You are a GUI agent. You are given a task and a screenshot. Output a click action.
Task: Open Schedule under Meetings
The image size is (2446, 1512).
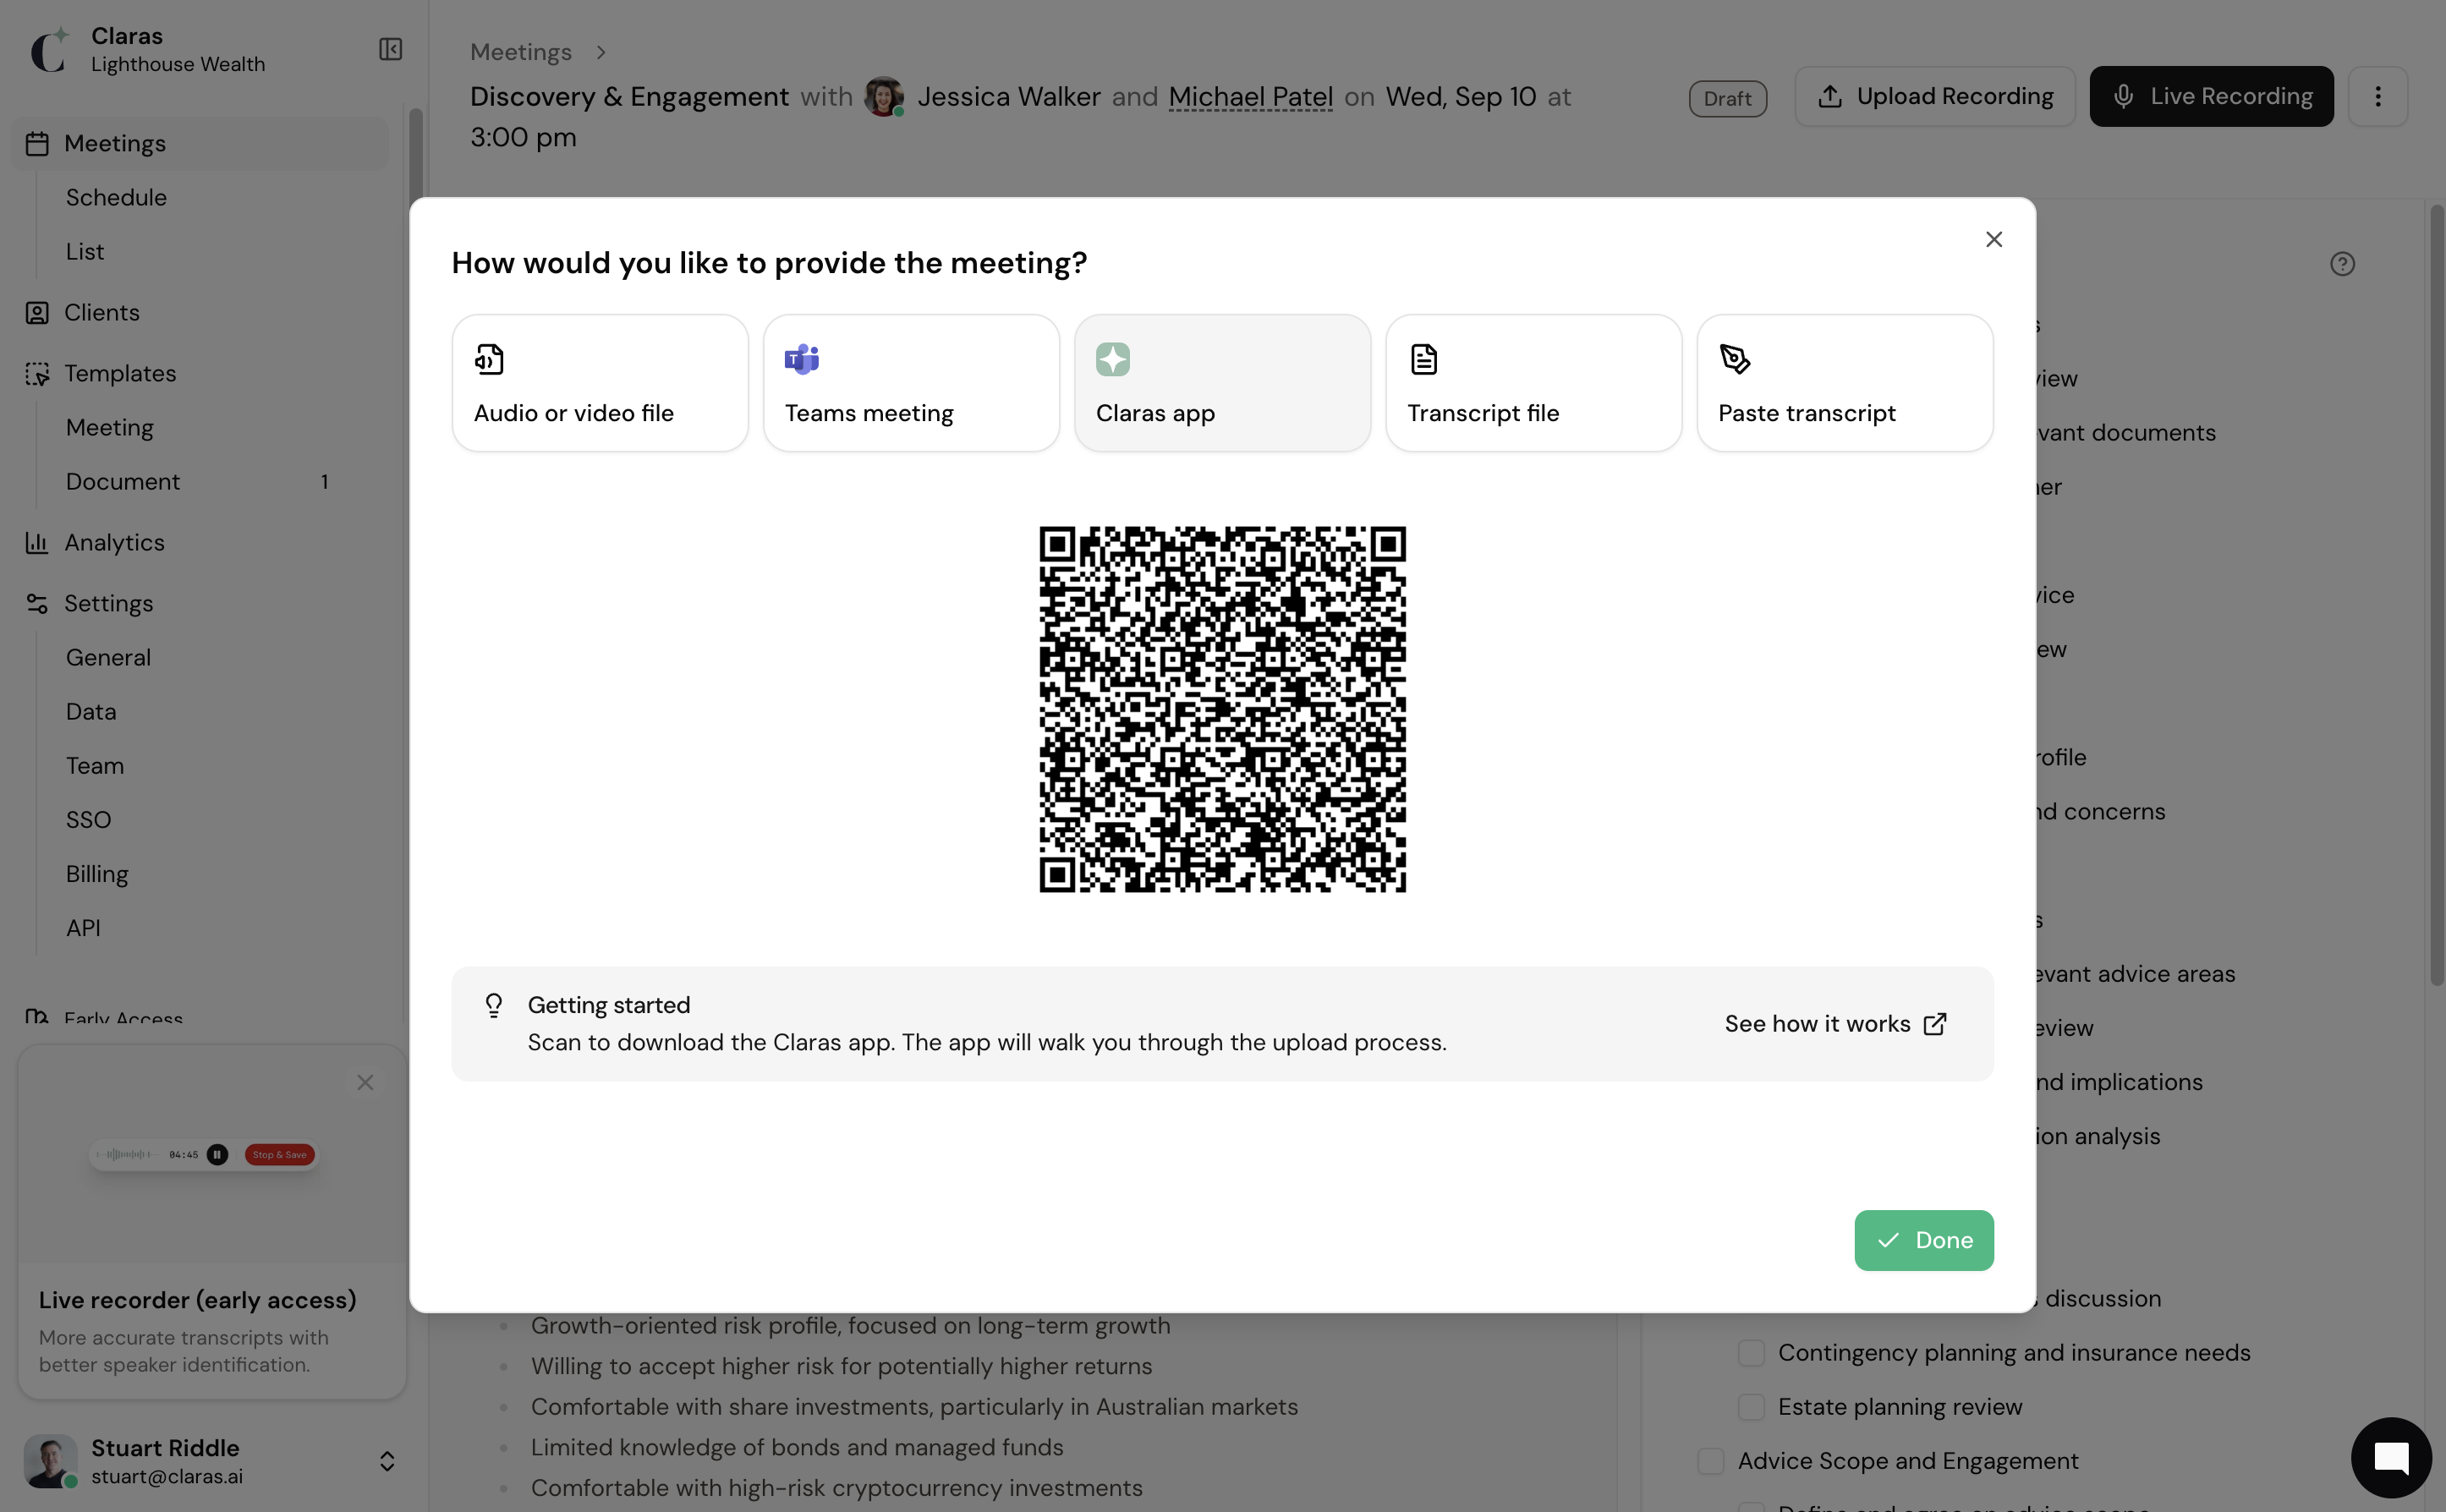point(116,198)
